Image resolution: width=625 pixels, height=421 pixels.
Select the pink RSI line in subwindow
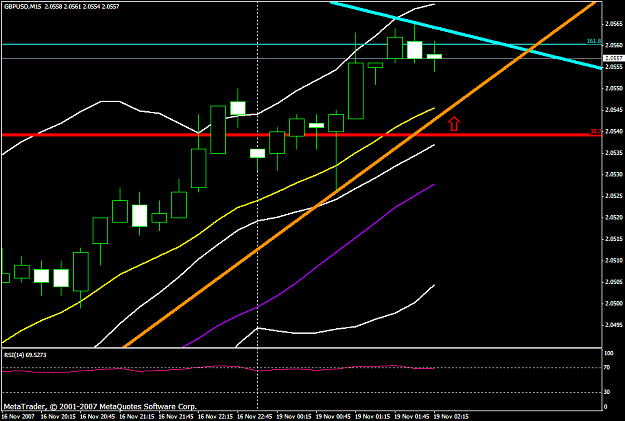tap(218, 368)
